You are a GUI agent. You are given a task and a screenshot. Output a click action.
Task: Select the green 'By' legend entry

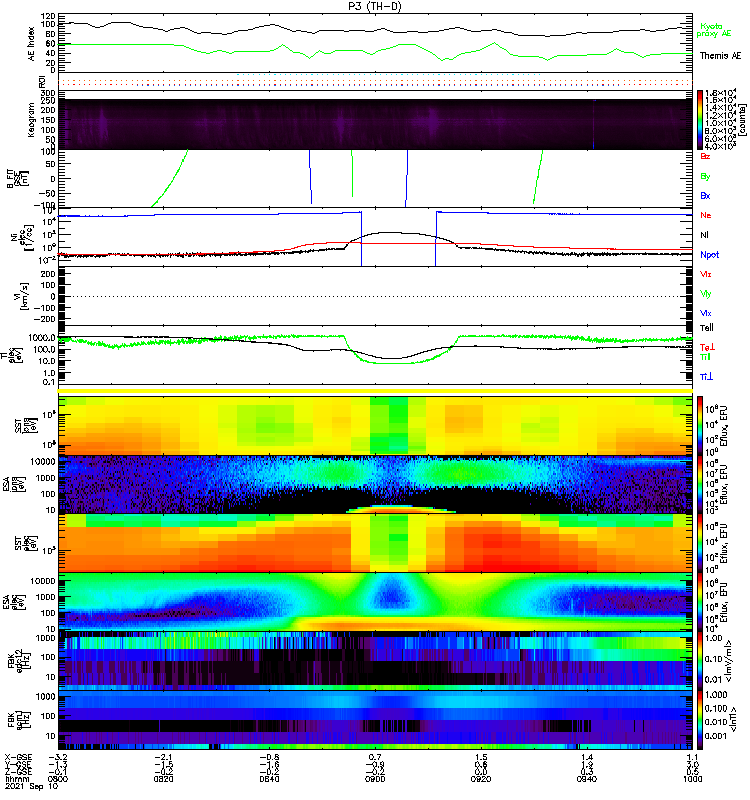(x=705, y=177)
